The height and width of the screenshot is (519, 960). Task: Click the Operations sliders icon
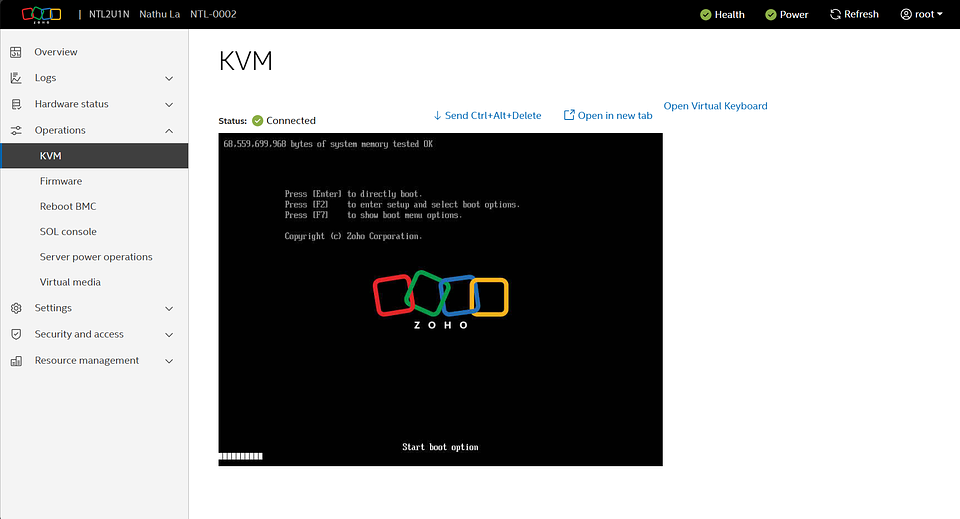[x=16, y=130]
